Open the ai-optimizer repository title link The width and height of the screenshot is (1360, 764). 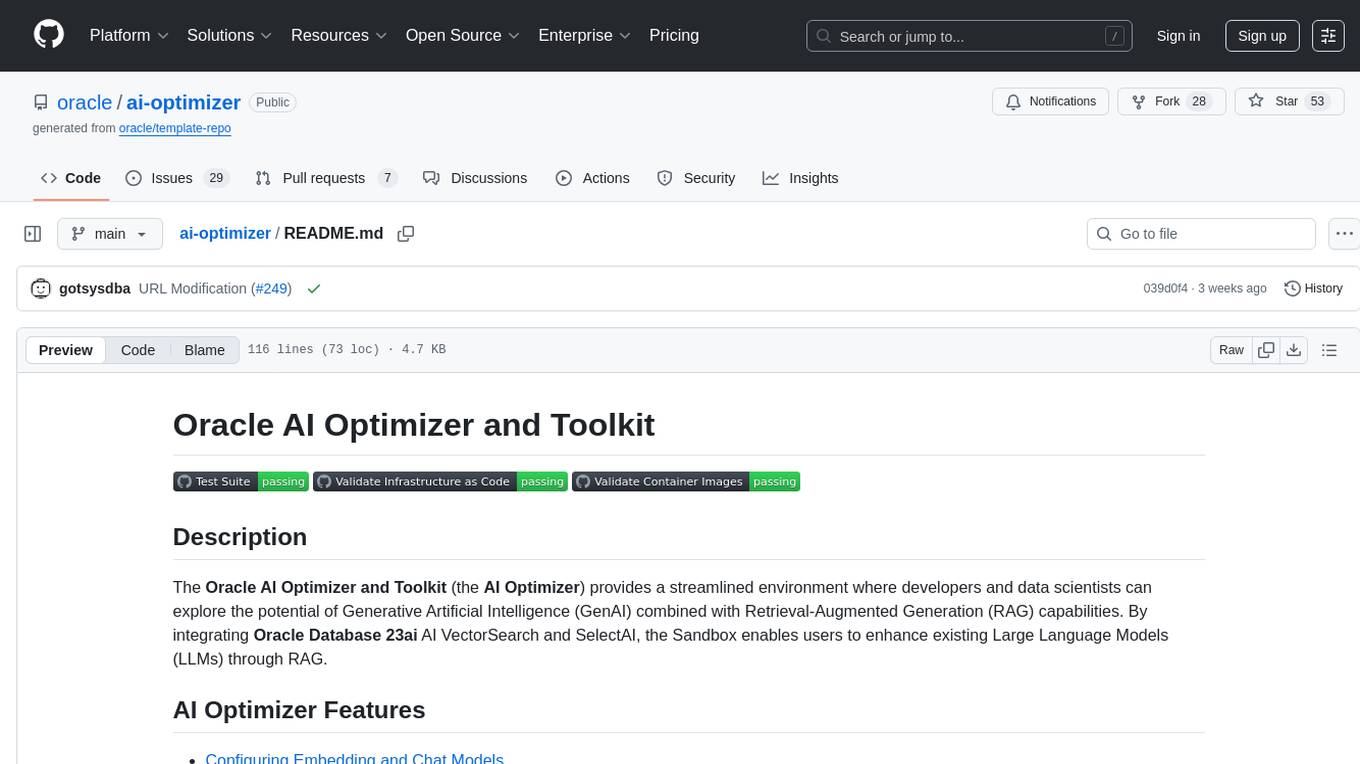click(x=184, y=102)
